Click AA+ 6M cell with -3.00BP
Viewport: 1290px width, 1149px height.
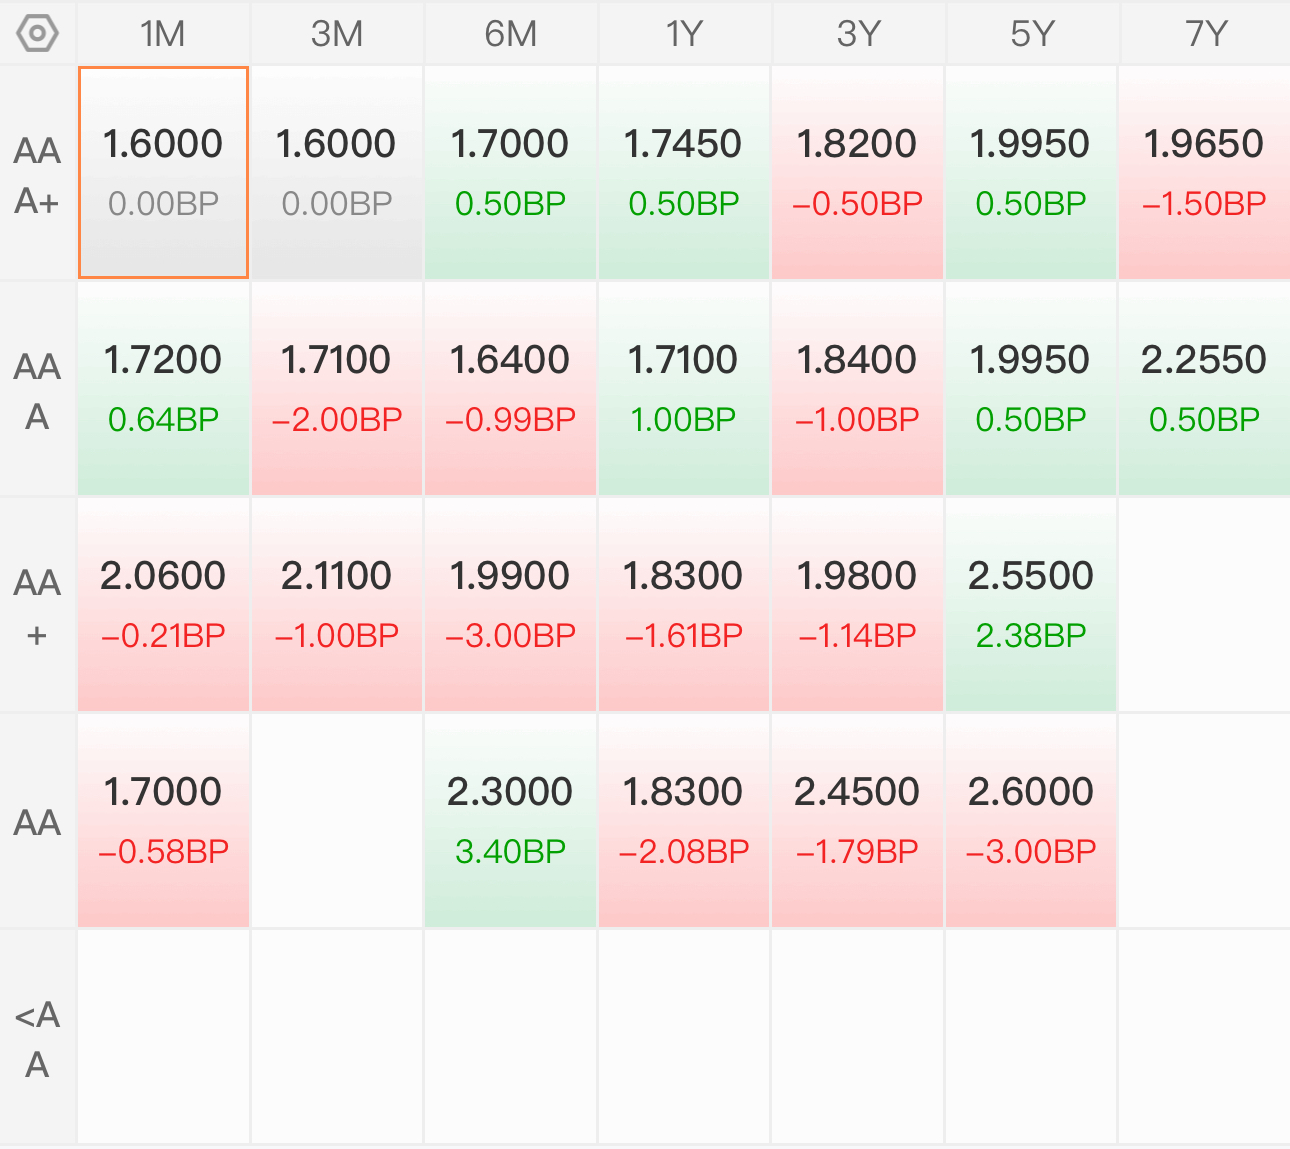510,605
